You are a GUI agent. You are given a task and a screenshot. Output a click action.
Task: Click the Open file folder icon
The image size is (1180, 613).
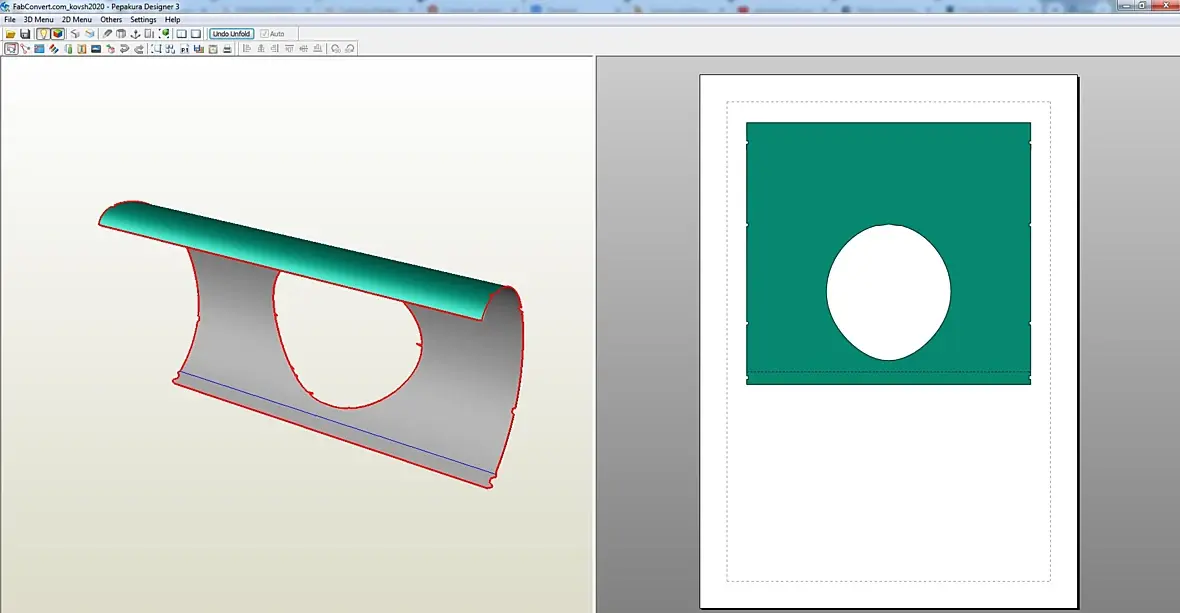[11, 34]
